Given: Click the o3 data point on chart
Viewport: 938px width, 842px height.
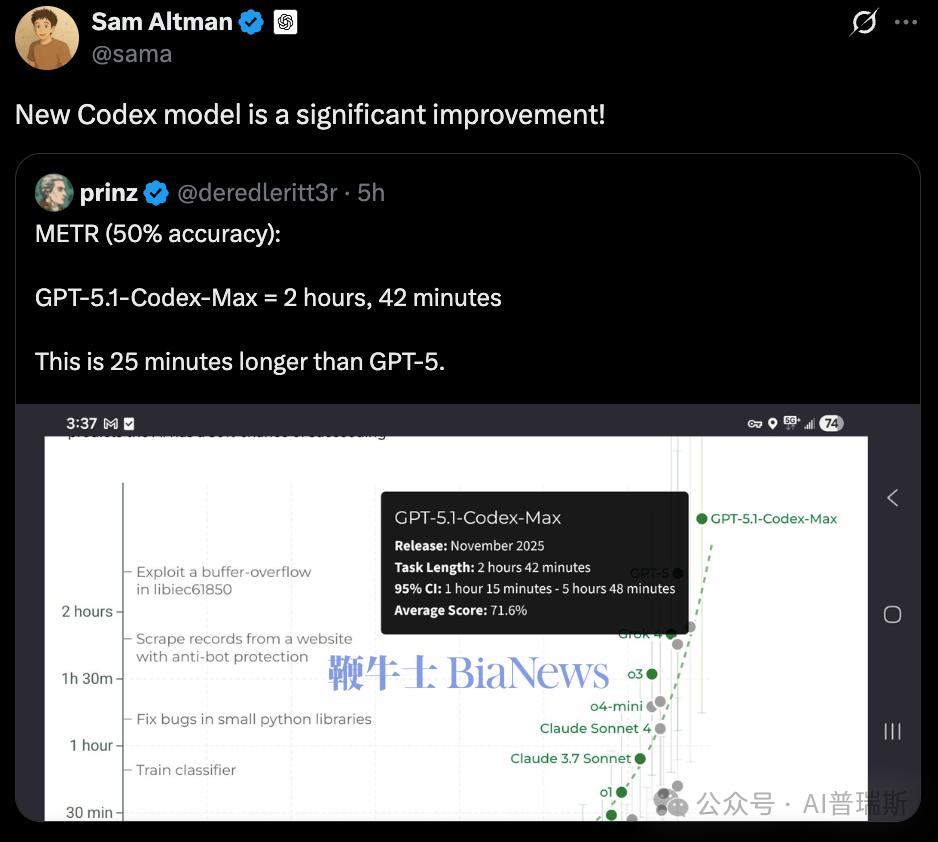Looking at the screenshot, I should pyautogui.click(x=652, y=674).
